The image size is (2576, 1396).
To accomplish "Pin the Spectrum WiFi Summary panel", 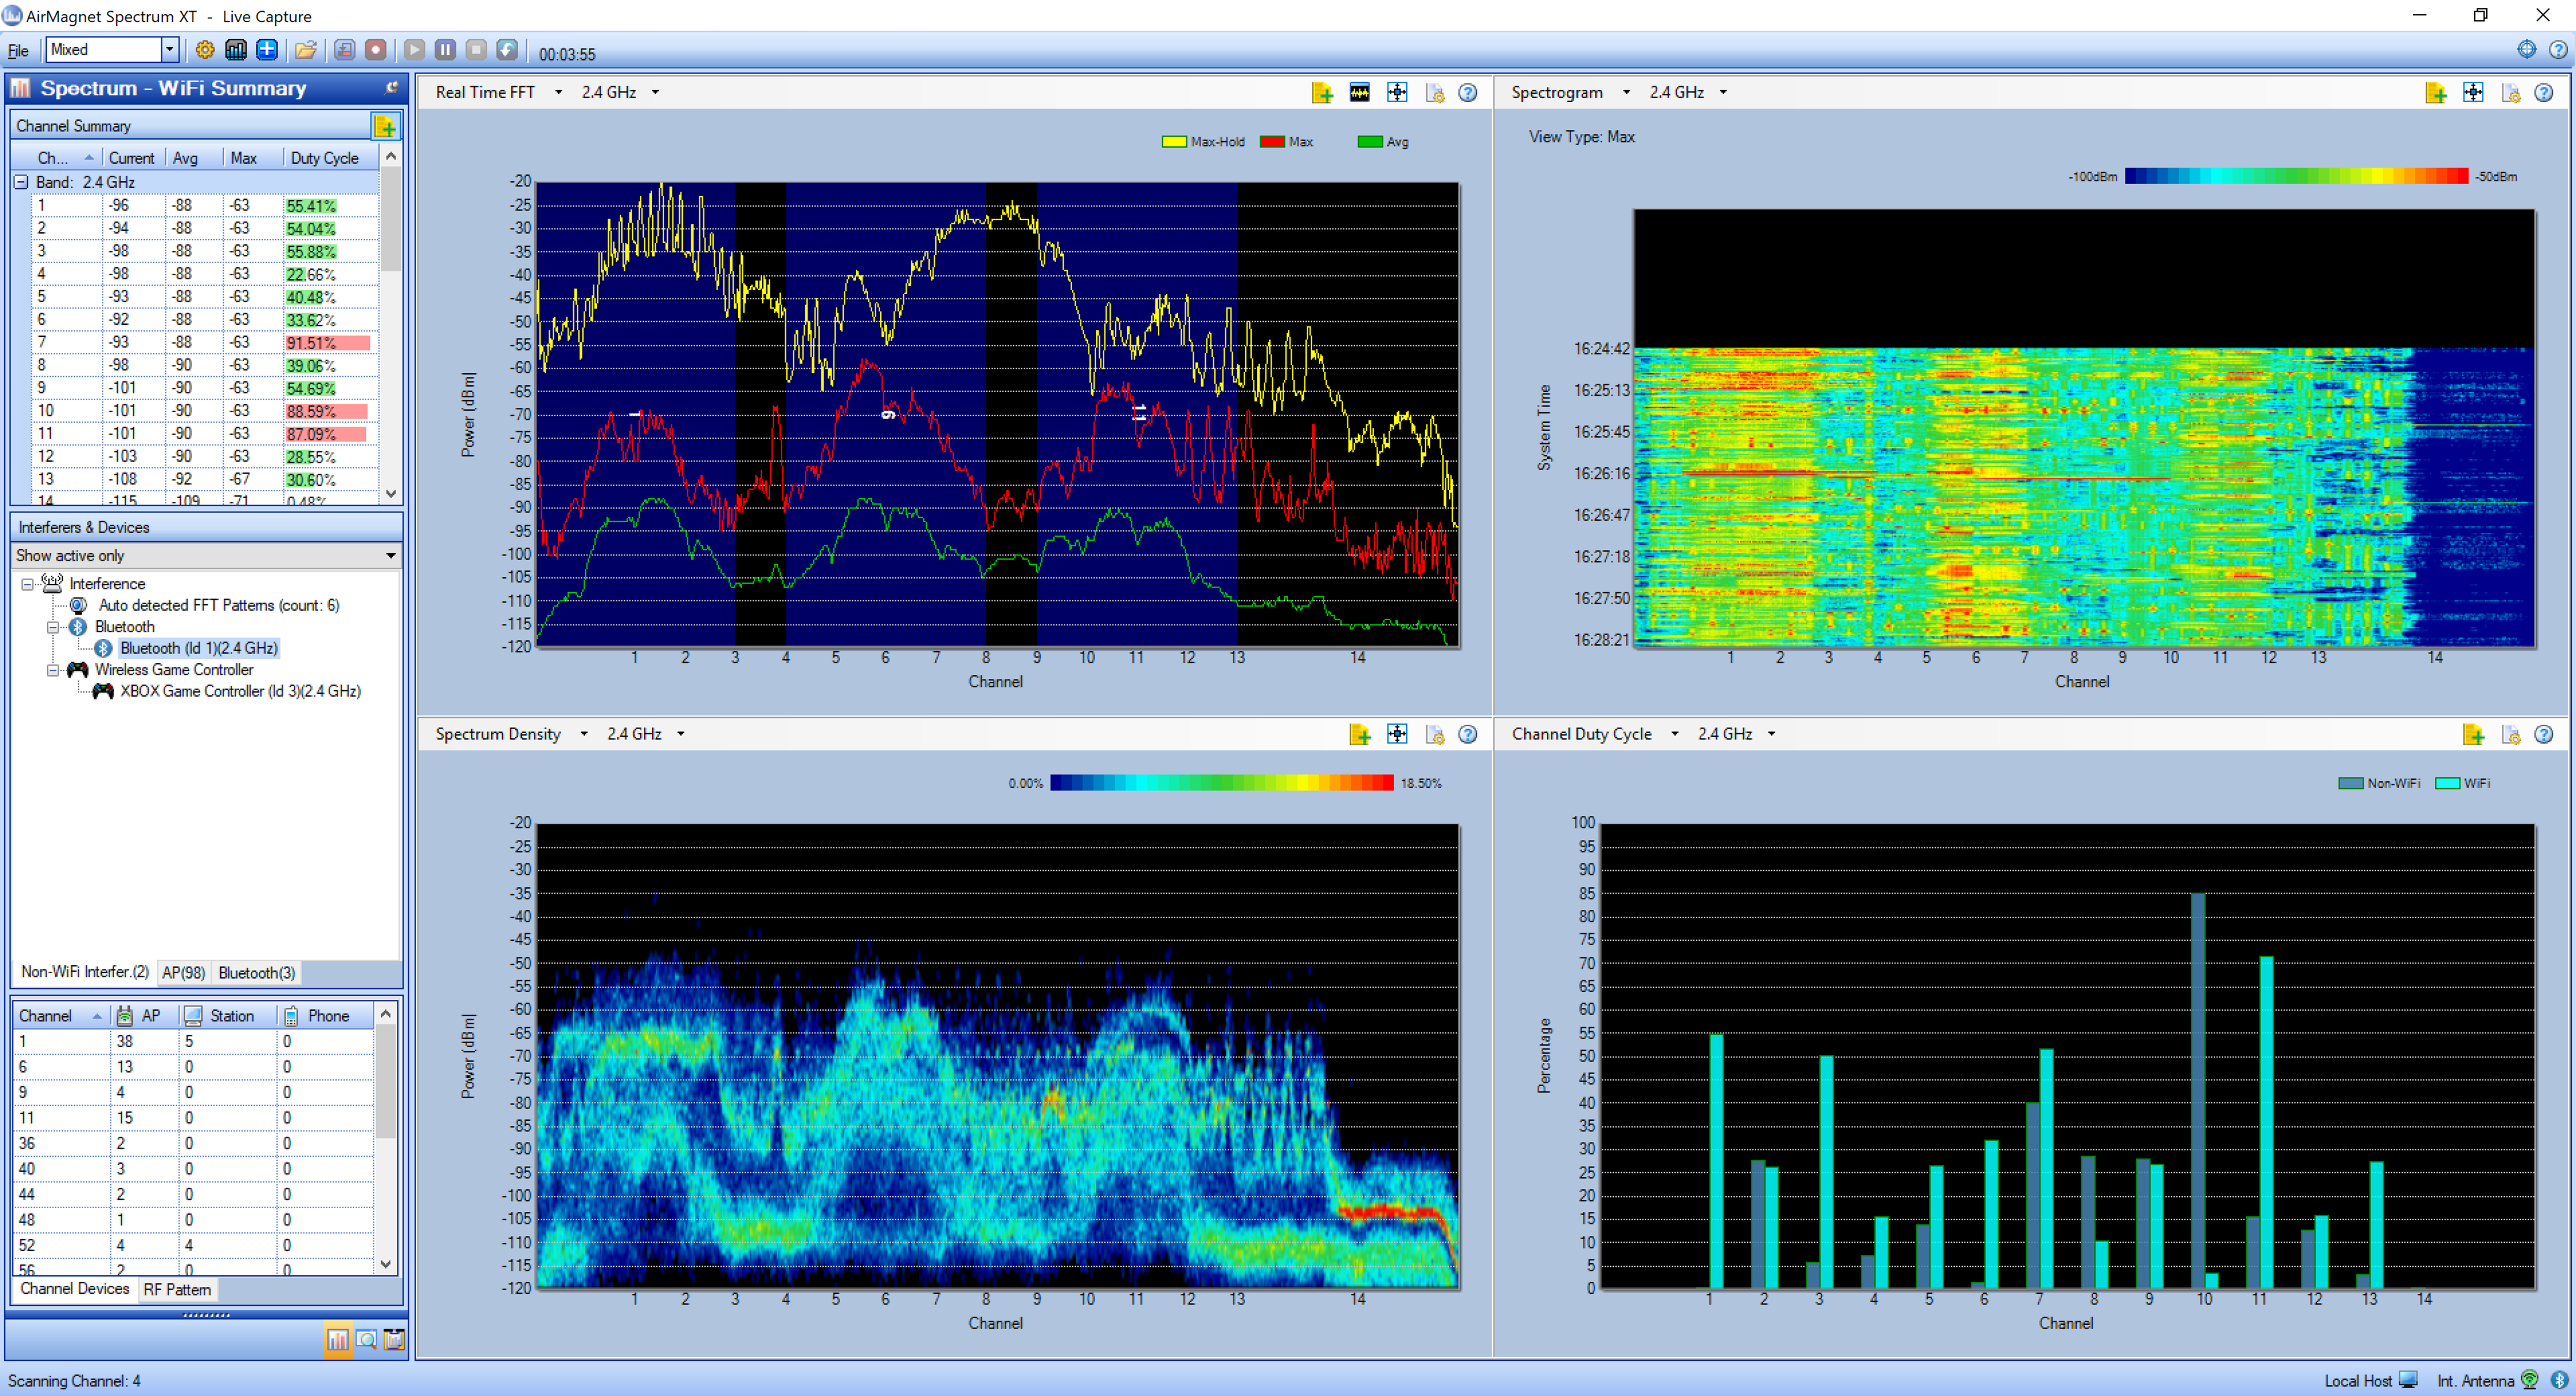I will click(x=391, y=87).
